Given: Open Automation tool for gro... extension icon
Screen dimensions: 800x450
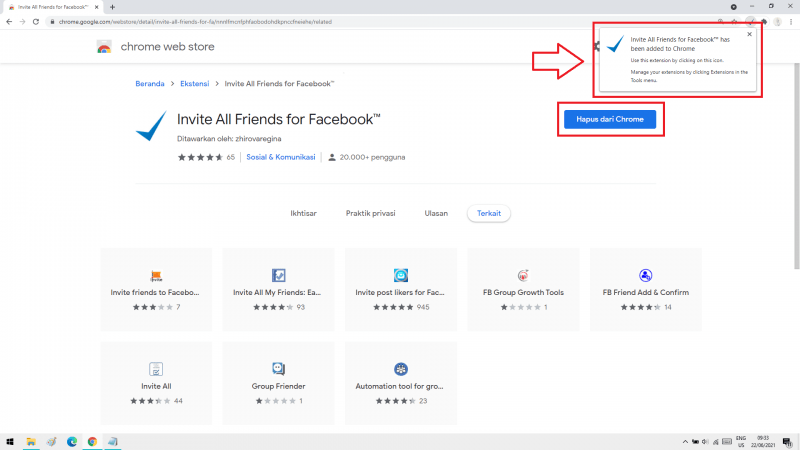Looking at the screenshot, I should click(401, 369).
